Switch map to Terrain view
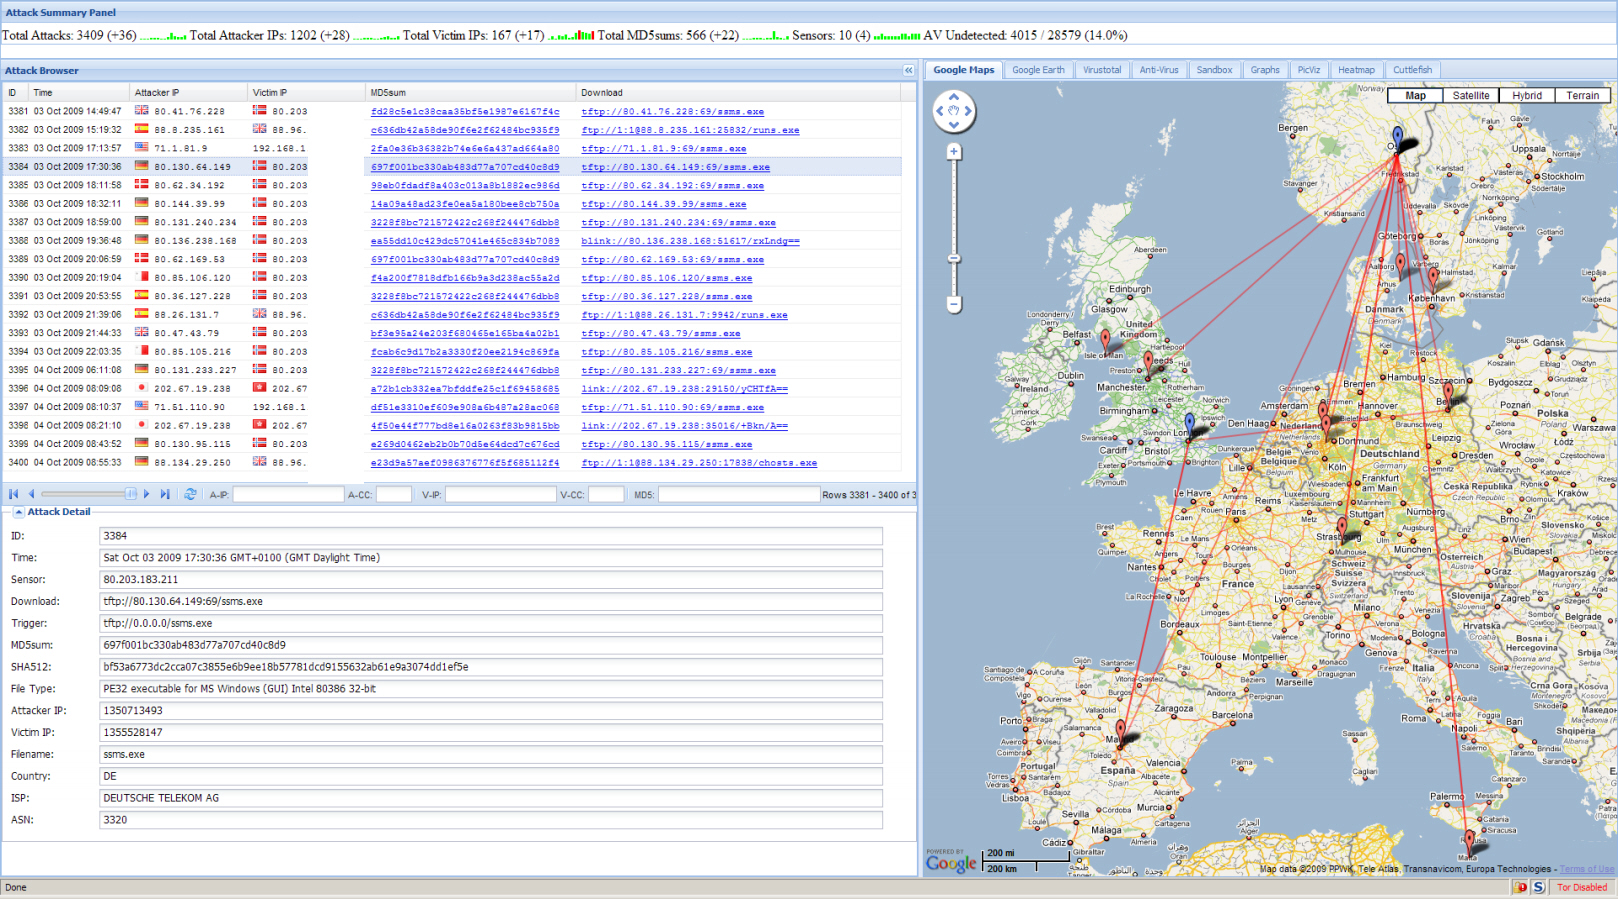 1583,96
